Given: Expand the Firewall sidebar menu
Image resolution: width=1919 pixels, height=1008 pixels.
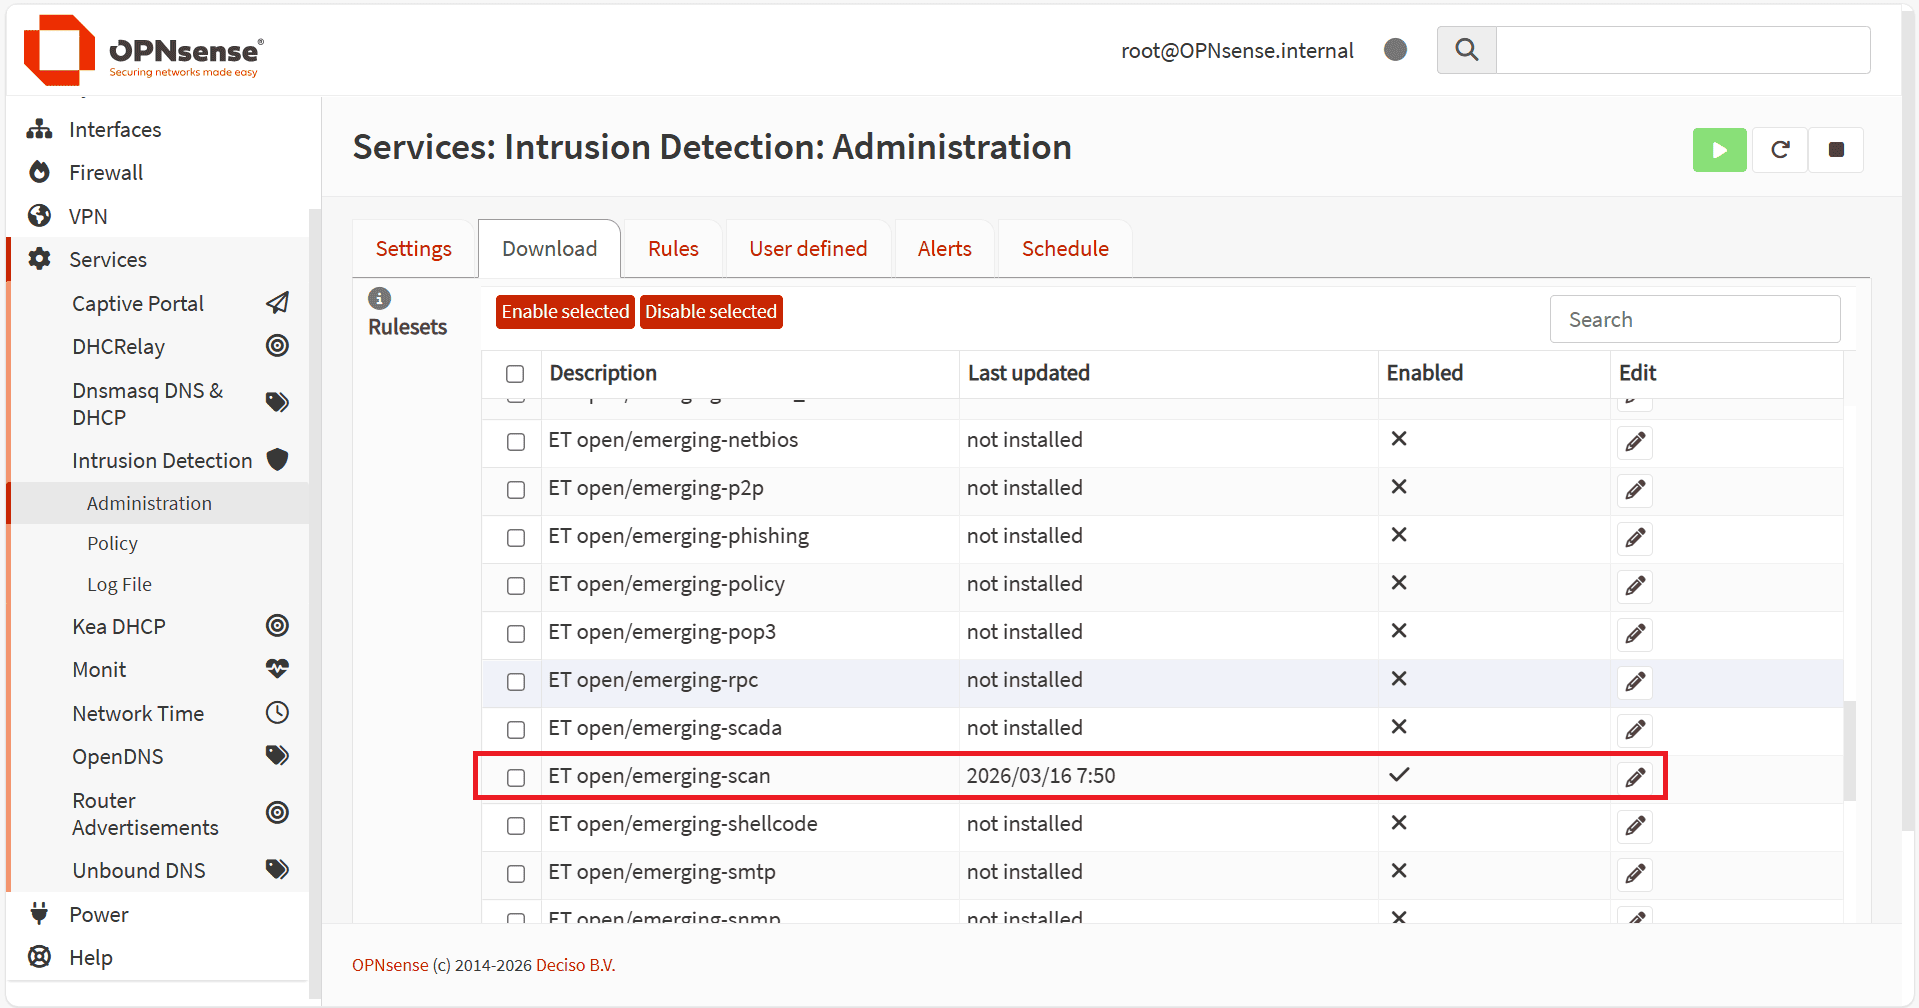Looking at the screenshot, I should coord(106,173).
